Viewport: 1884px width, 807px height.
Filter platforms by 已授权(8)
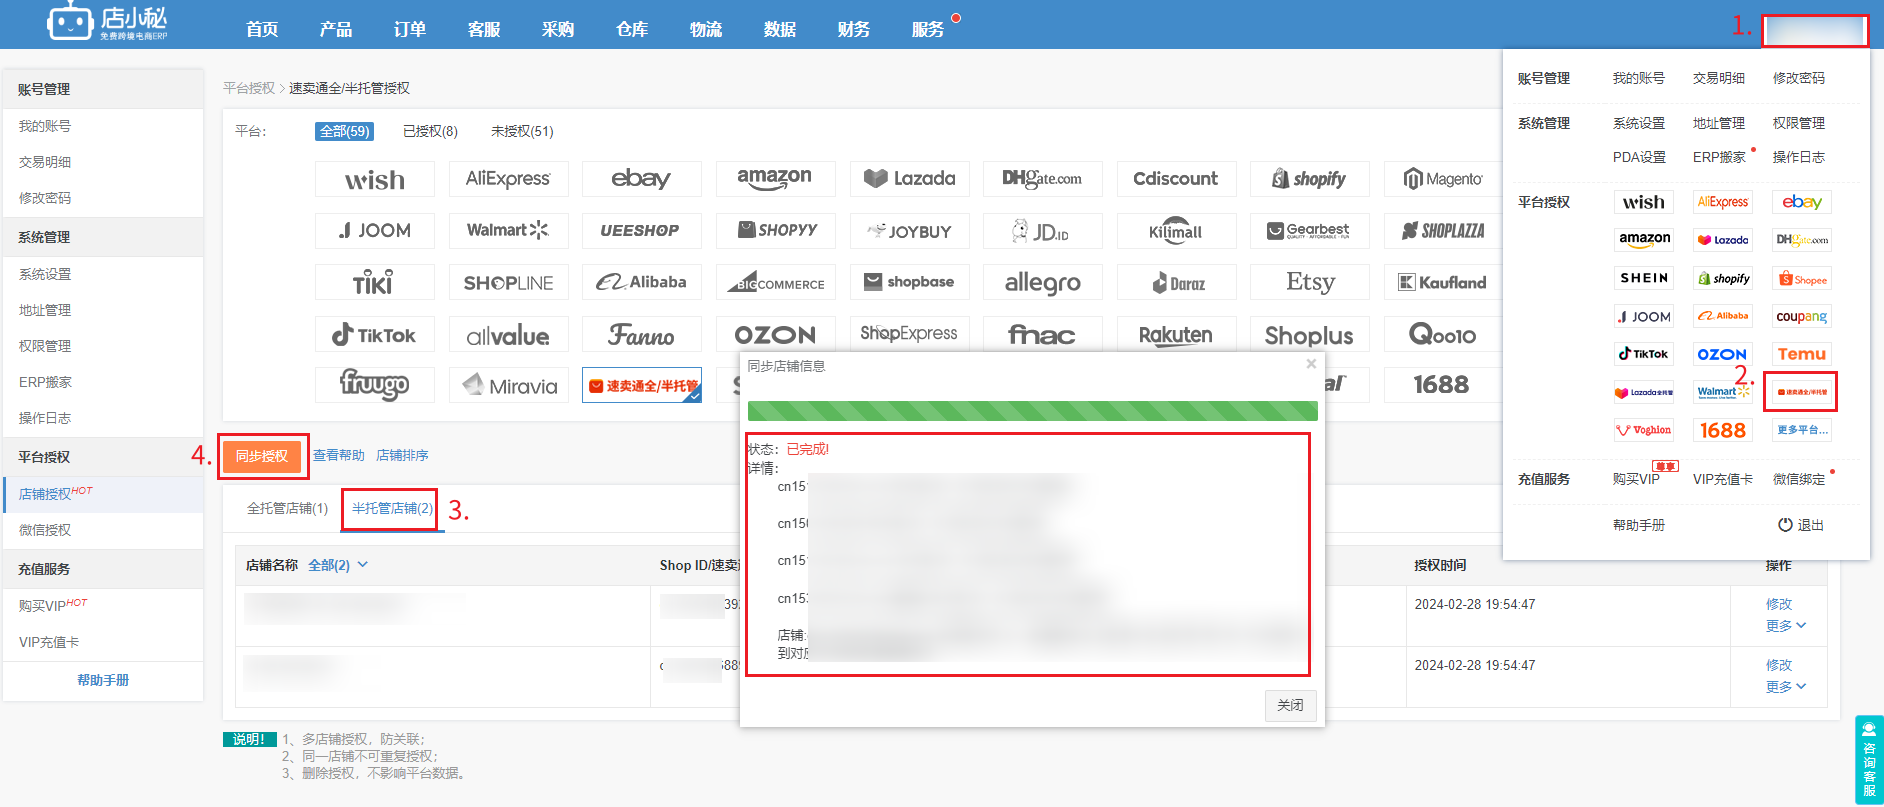point(430,131)
